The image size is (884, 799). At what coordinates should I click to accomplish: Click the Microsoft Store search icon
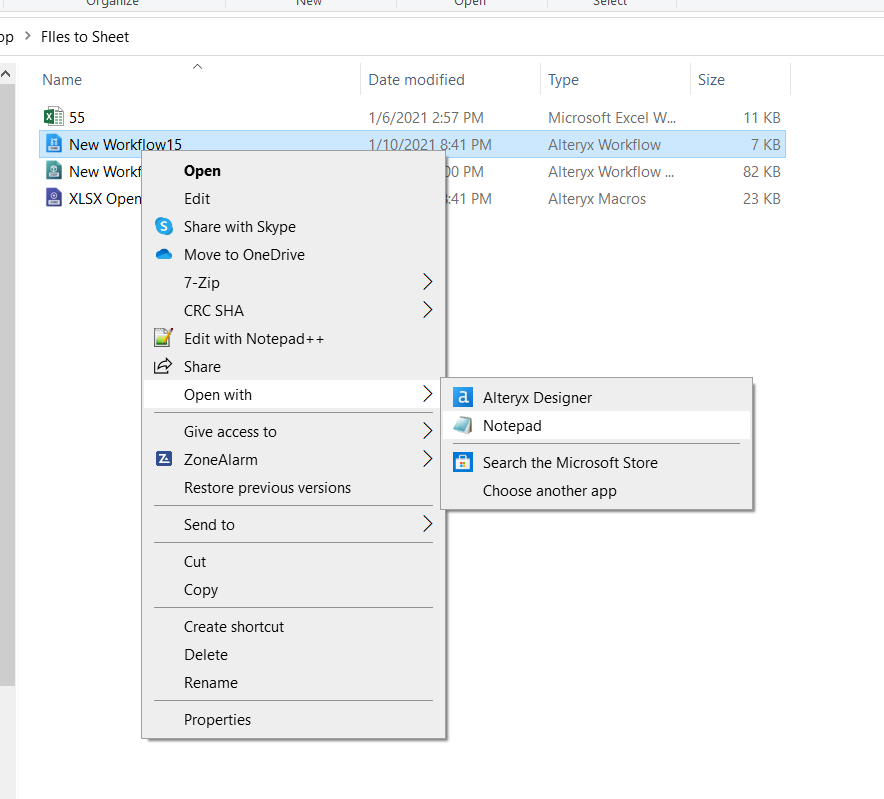coord(462,463)
